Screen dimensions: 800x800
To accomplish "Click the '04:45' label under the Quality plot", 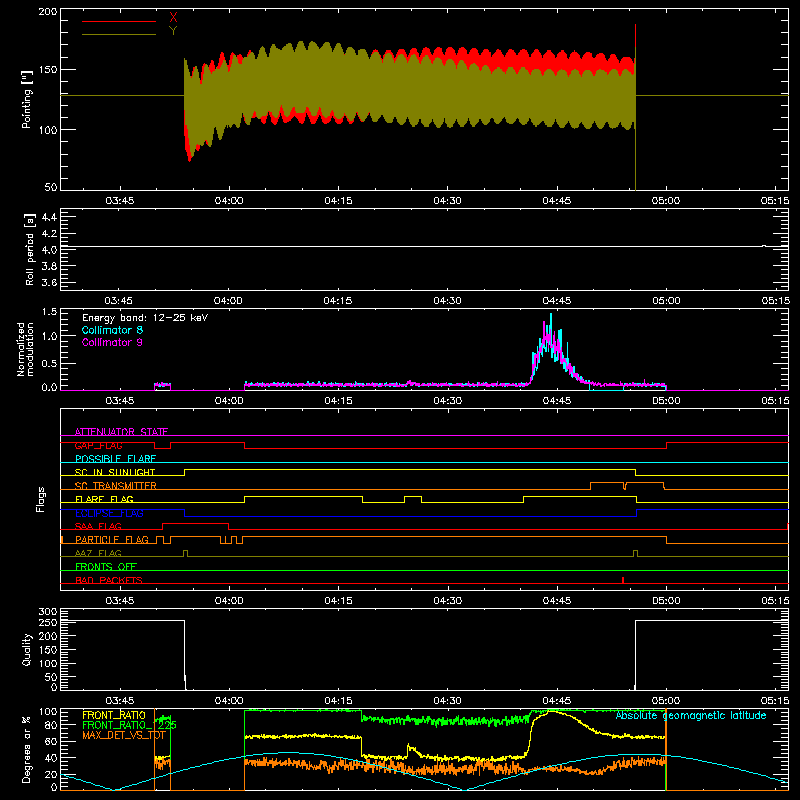I will (557, 701).
